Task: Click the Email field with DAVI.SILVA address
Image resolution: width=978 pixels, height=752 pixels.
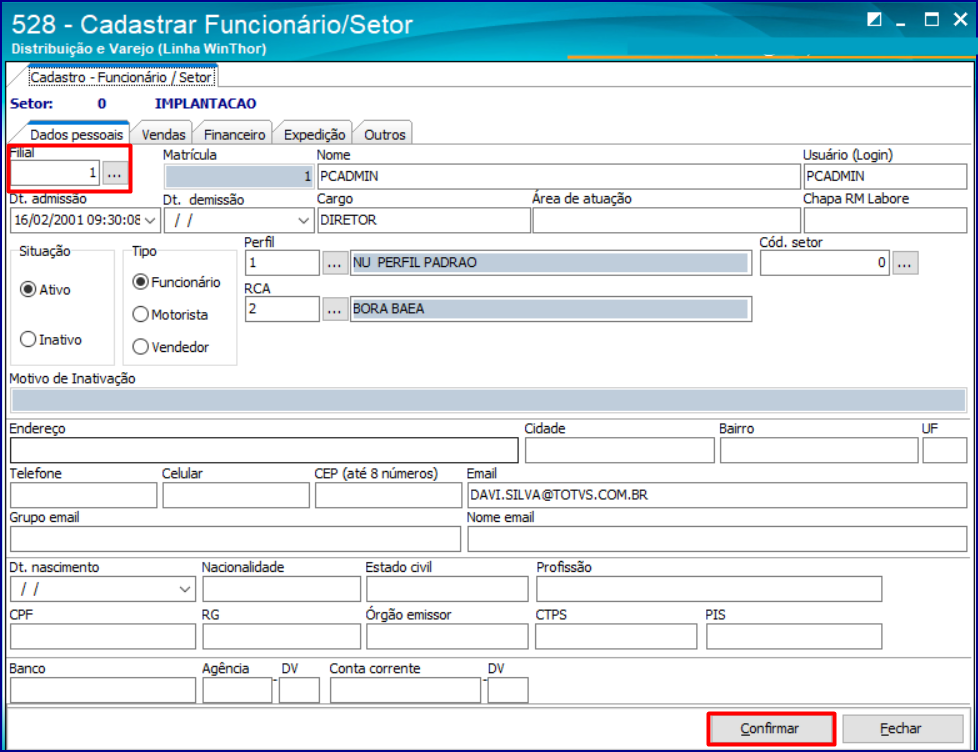Action: pyautogui.click(x=717, y=495)
